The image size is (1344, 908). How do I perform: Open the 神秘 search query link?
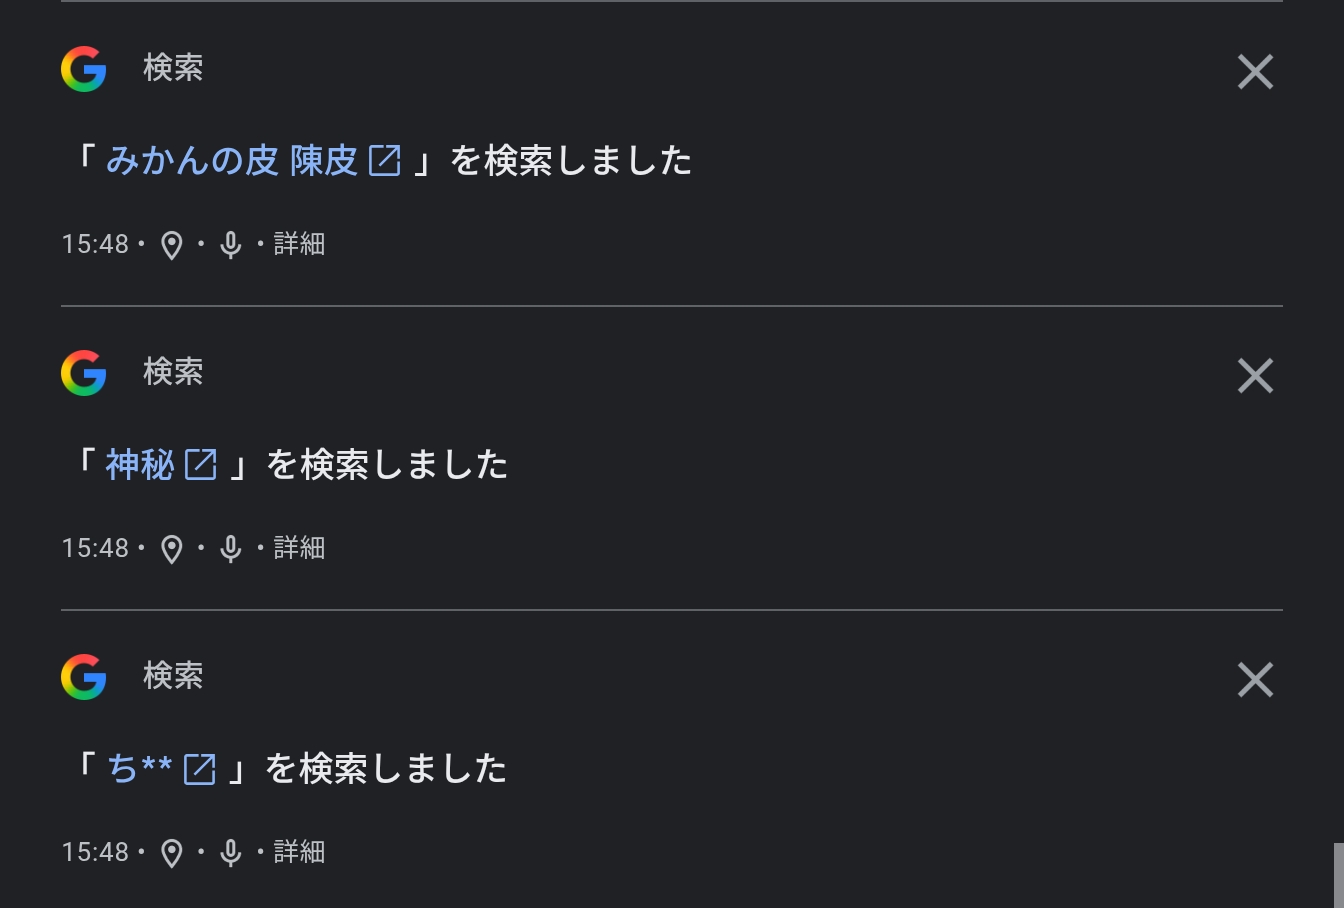(140, 464)
